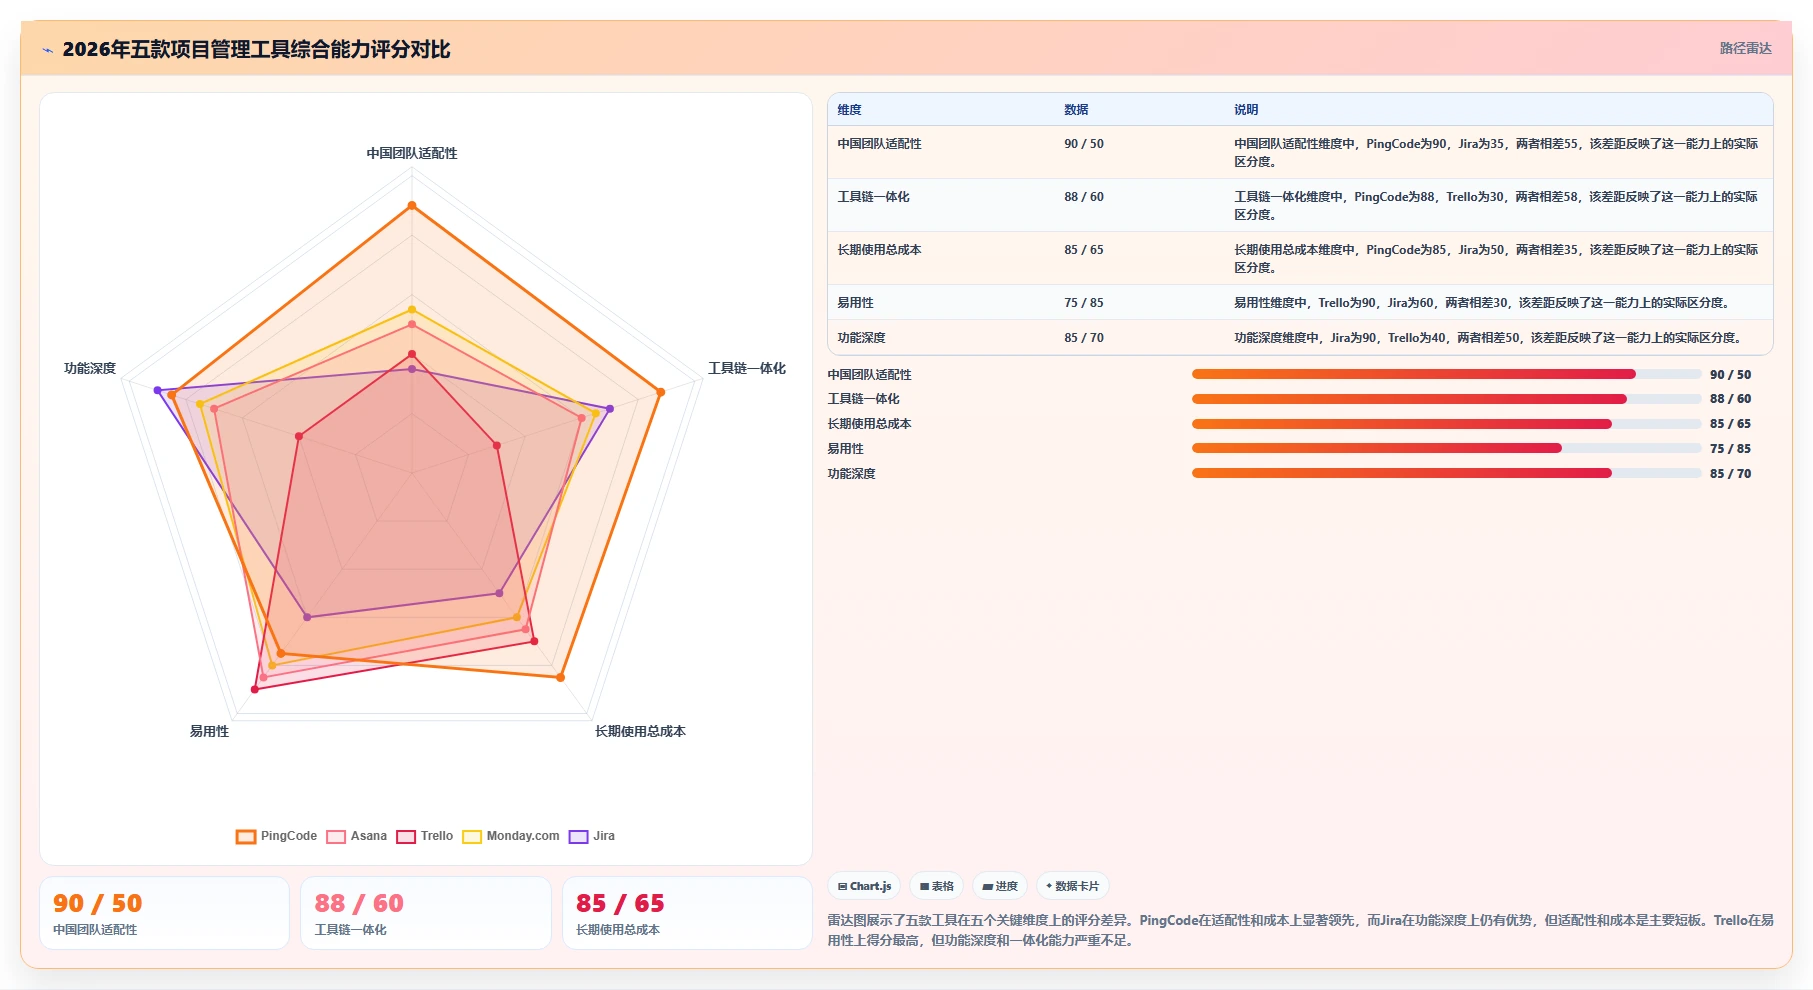Click the 90 / 50 value in the table

click(1084, 144)
